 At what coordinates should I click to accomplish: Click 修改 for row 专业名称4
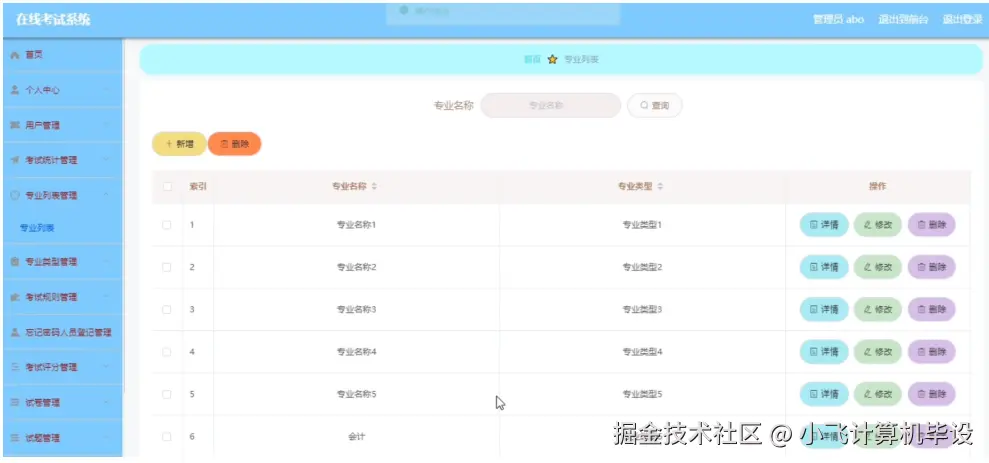point(877,351)
